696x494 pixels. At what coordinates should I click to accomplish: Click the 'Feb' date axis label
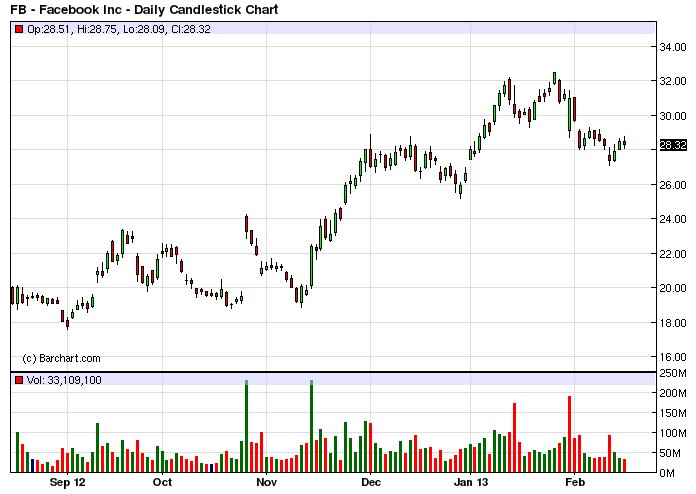pyautogui.click(x=574, y=482)
